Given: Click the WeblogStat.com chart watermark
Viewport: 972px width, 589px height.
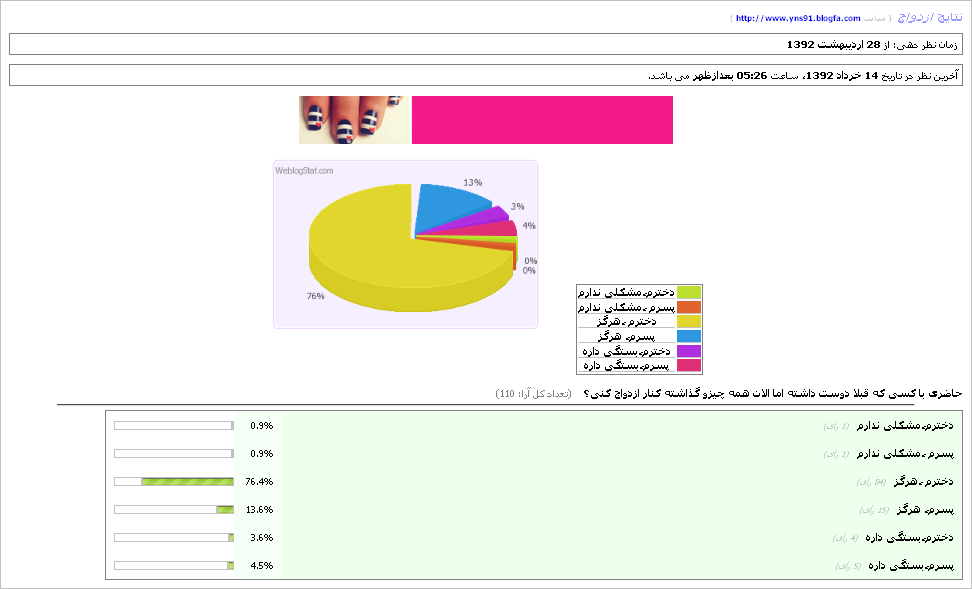Looking at the screenshot, I should (x=304, y=171).
